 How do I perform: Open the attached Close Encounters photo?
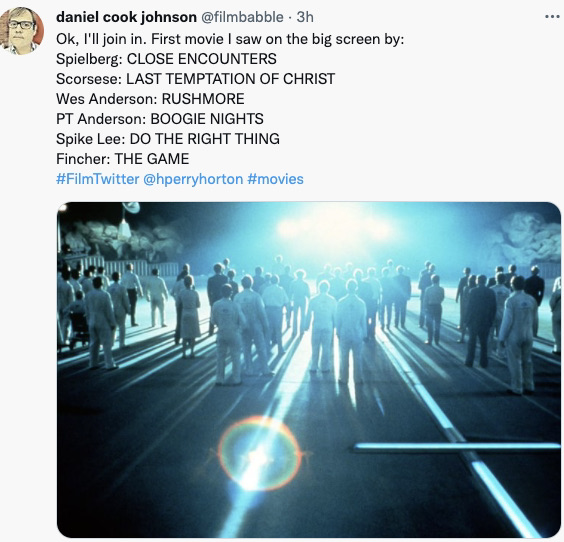[309, 370]
